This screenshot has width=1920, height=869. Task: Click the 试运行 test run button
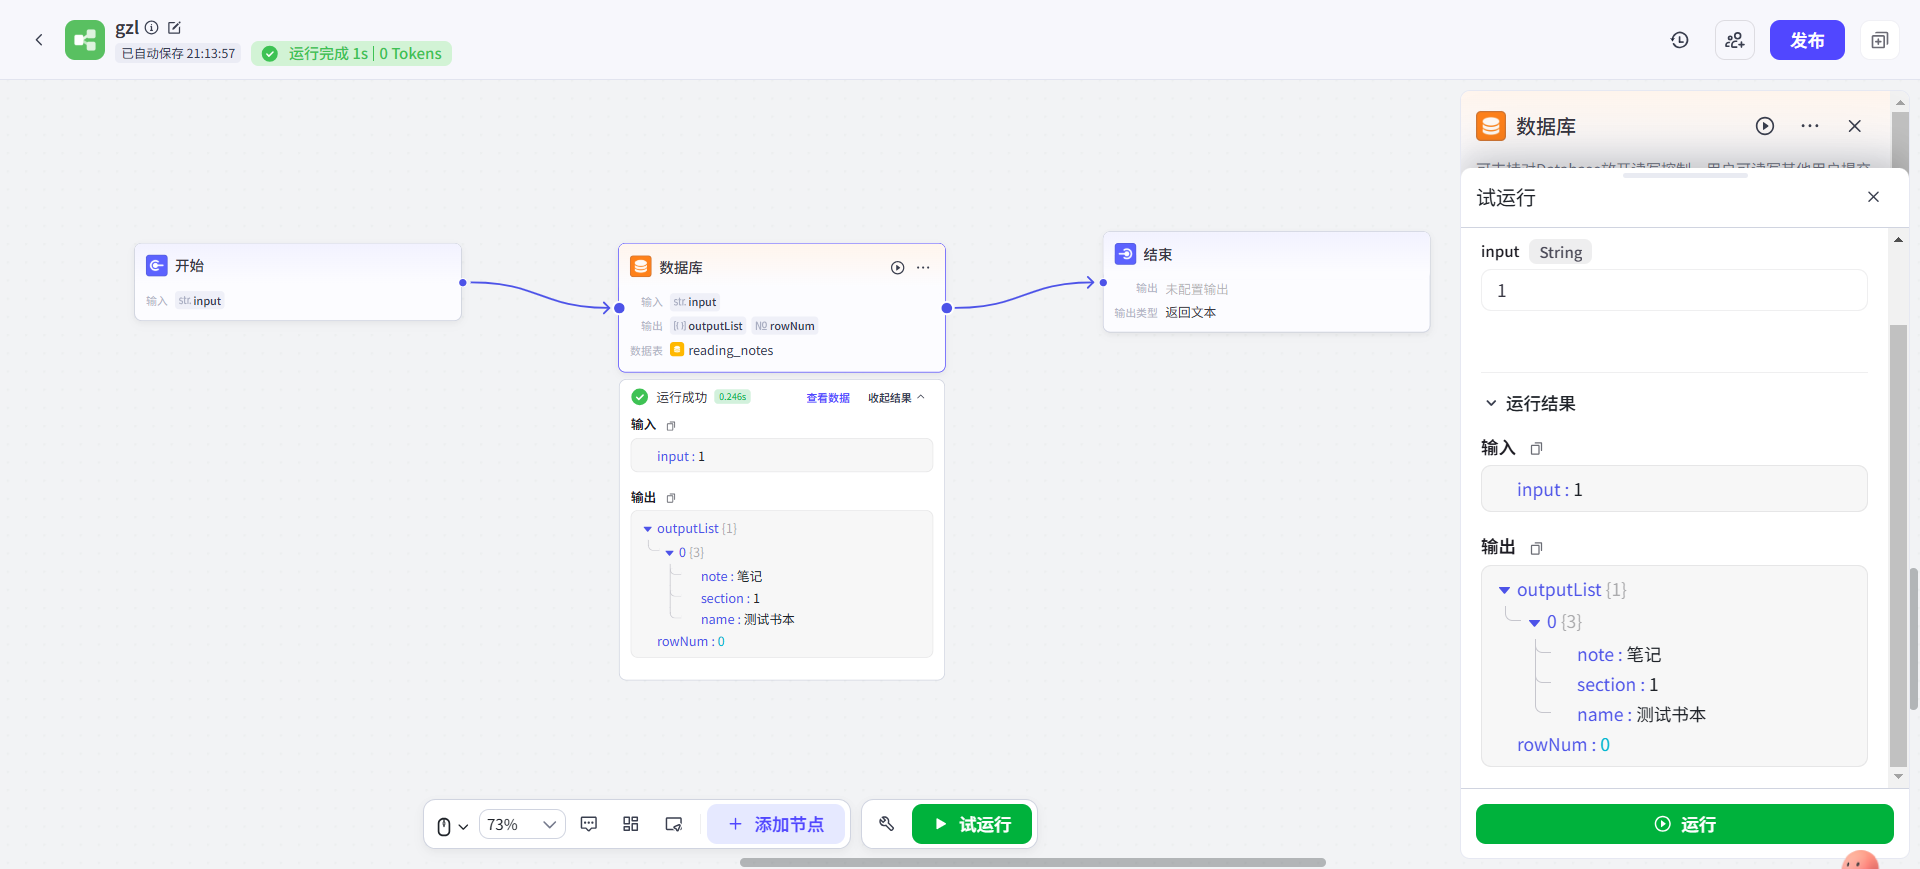point(972,824)
